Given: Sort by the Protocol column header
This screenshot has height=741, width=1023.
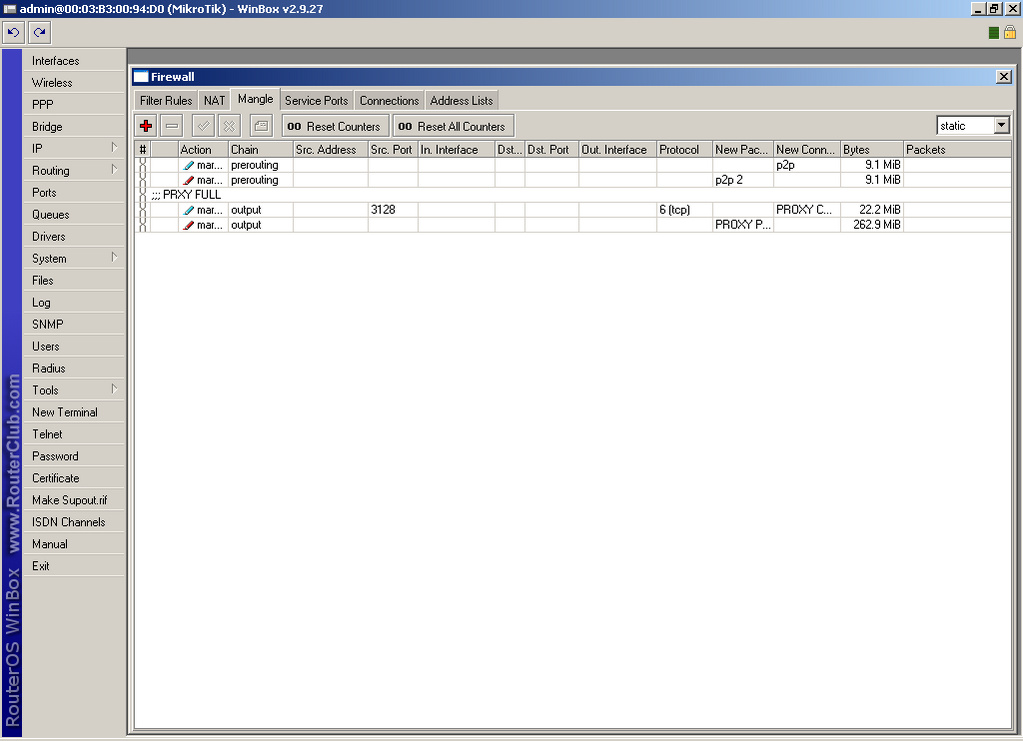Looking at the screenshot, I should point(684,149).
